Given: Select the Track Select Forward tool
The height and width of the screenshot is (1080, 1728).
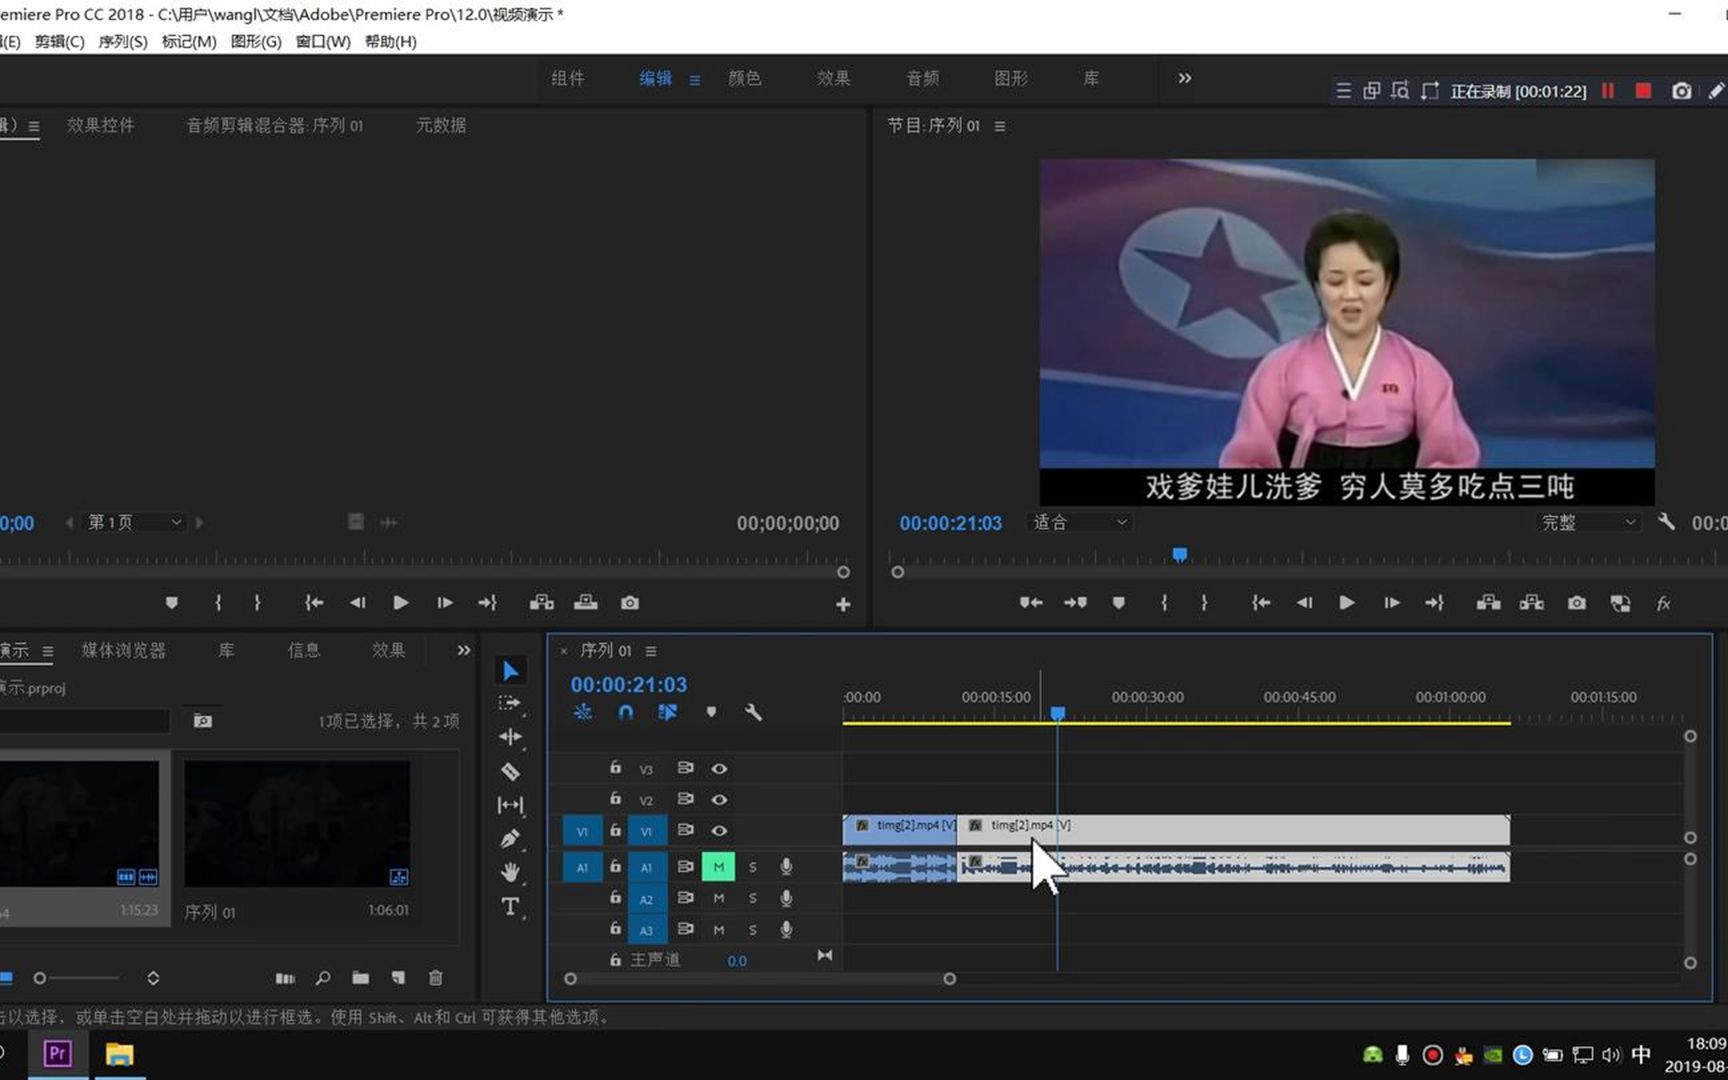Looking at the screenshot, I should point(510,703).
